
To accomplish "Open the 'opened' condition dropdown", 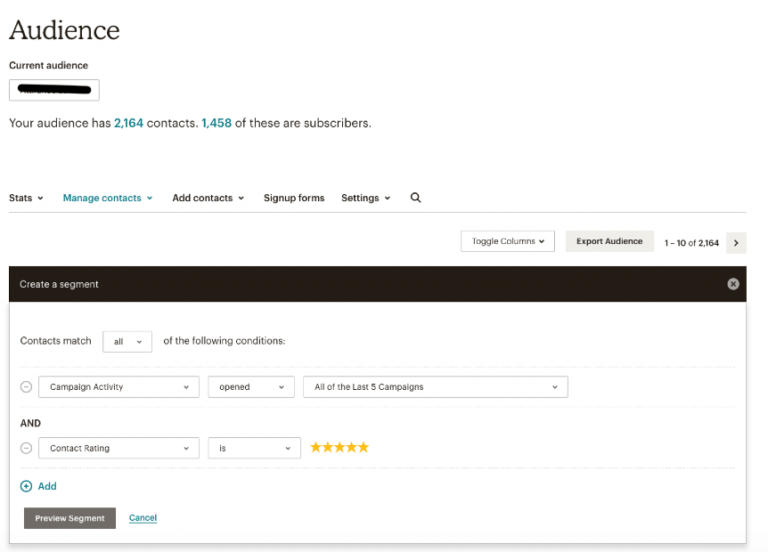I will (251, 387).
